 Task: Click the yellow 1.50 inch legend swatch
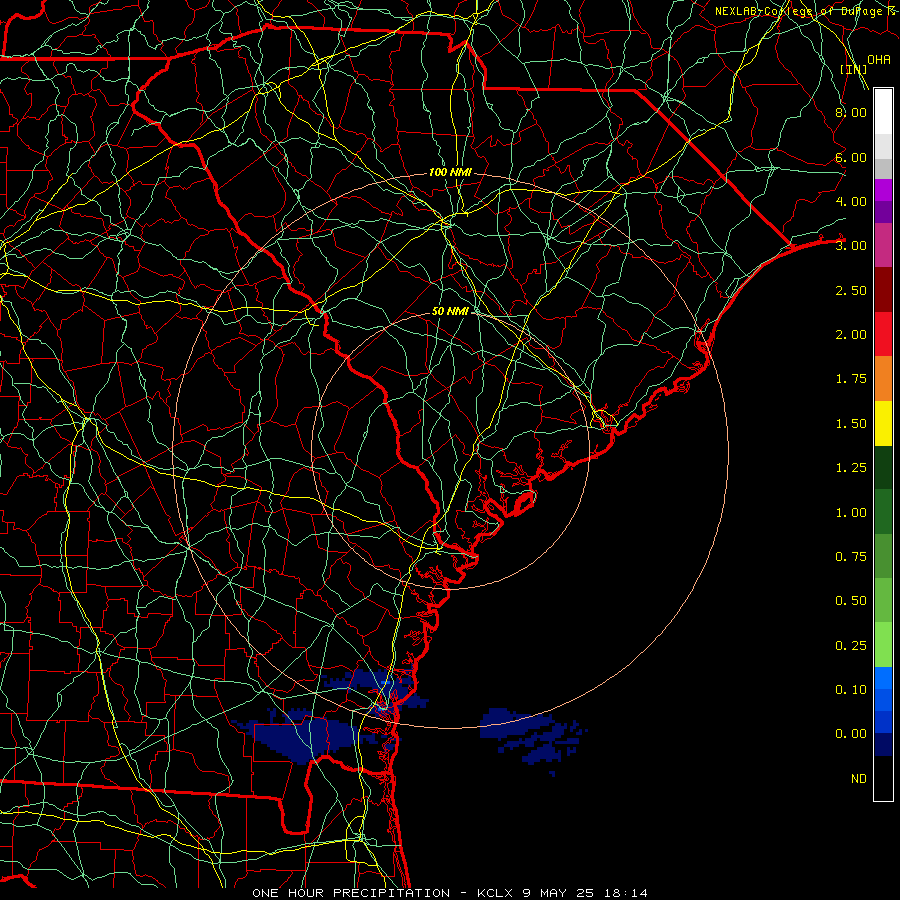click(883, 423)
